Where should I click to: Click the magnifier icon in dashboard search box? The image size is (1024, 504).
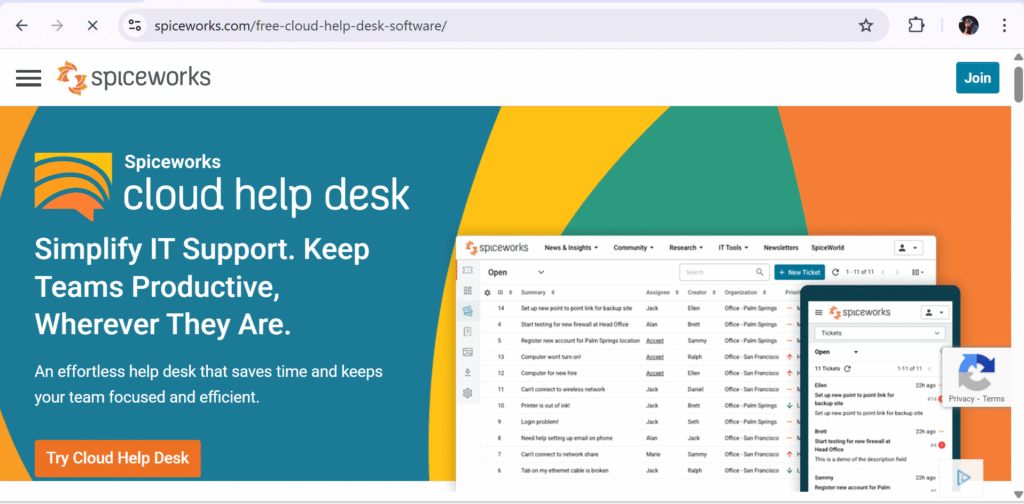tap(760, 272)
